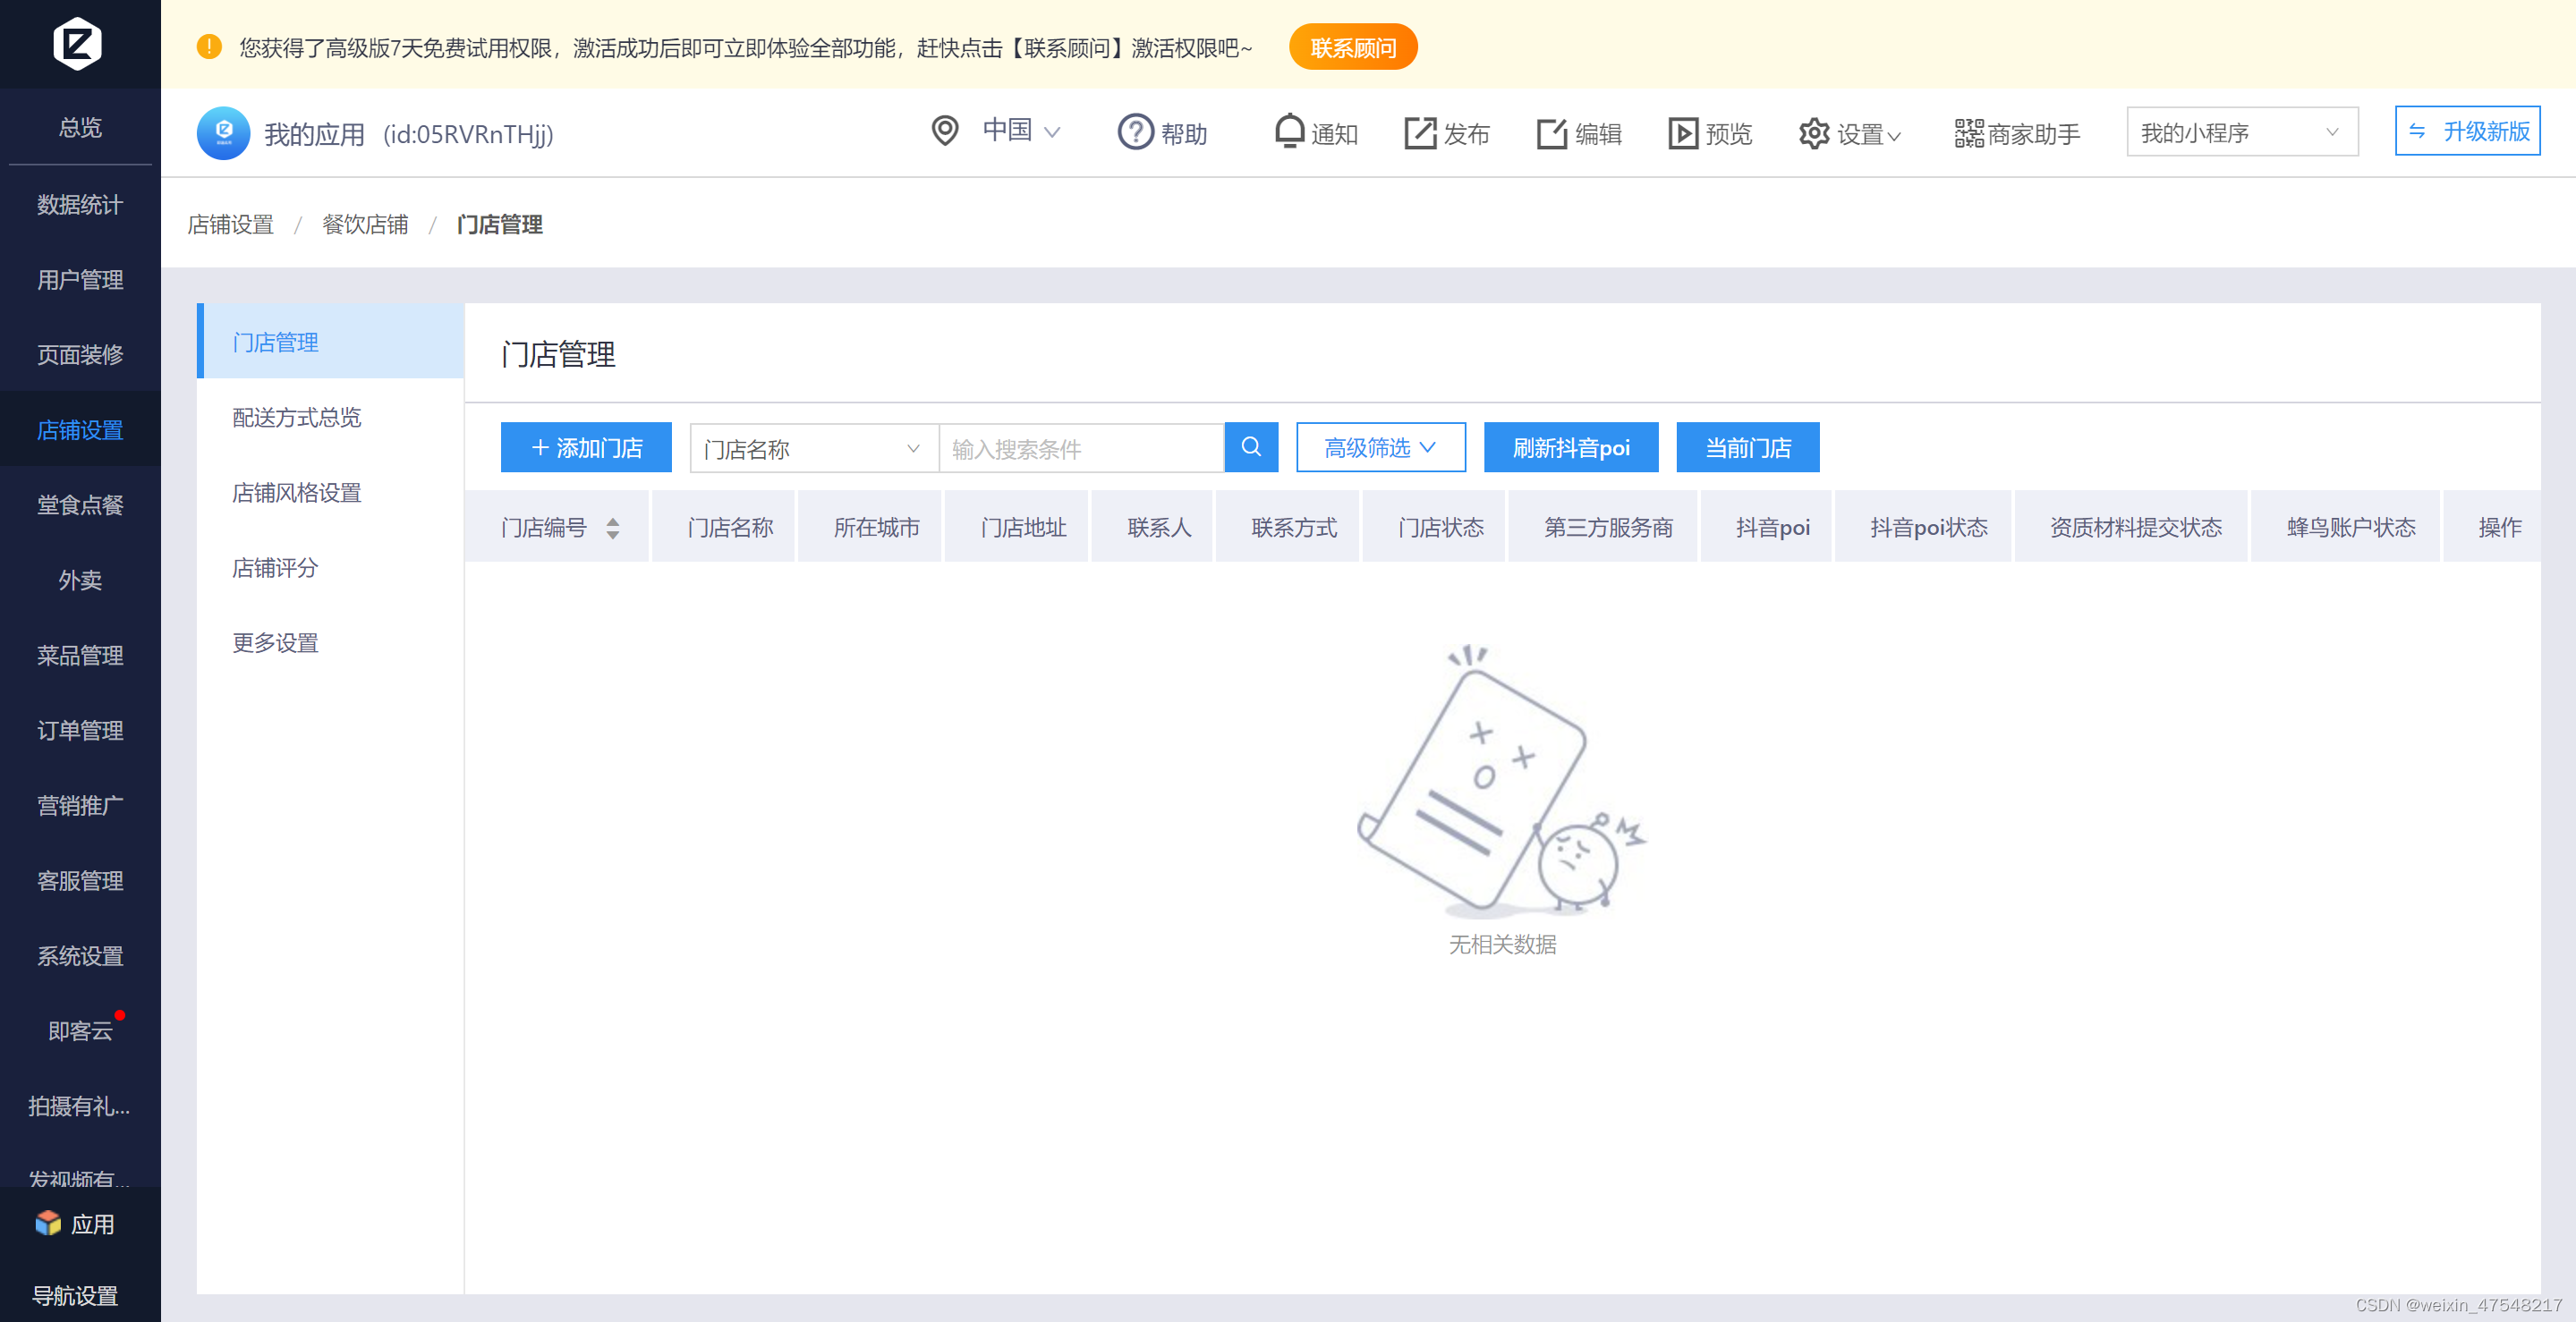
Task: Click the orange 联系顾问 button
Action: (x=1352, y=47)
